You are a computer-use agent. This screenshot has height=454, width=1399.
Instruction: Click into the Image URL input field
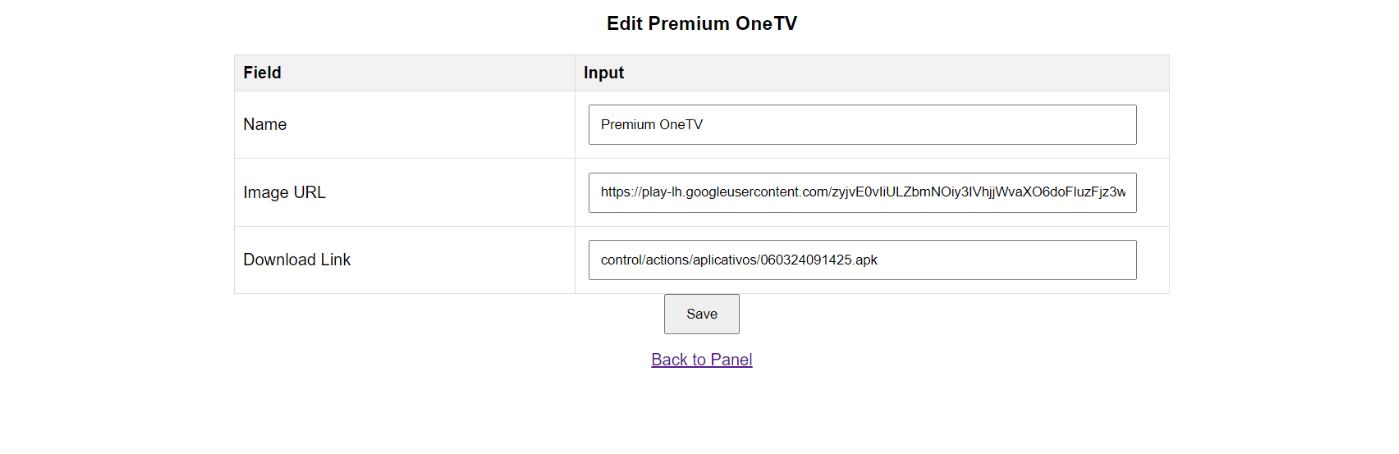(862, 193)
